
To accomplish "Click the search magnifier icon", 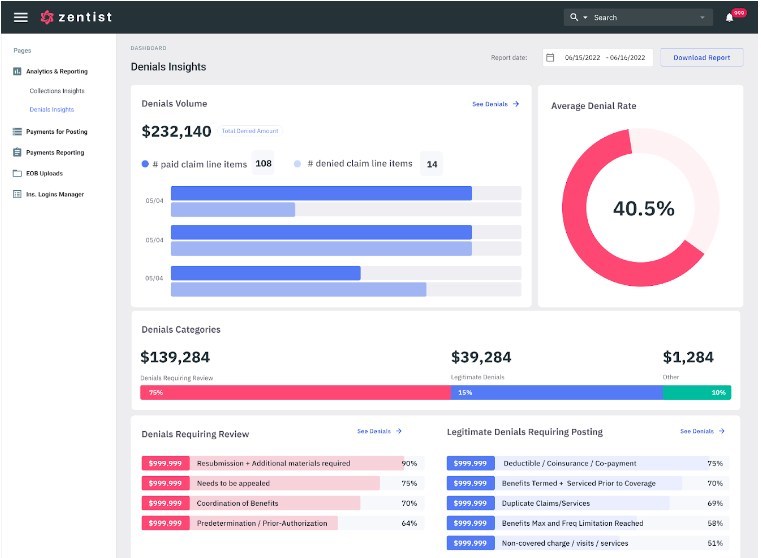I will coord(574,17).
